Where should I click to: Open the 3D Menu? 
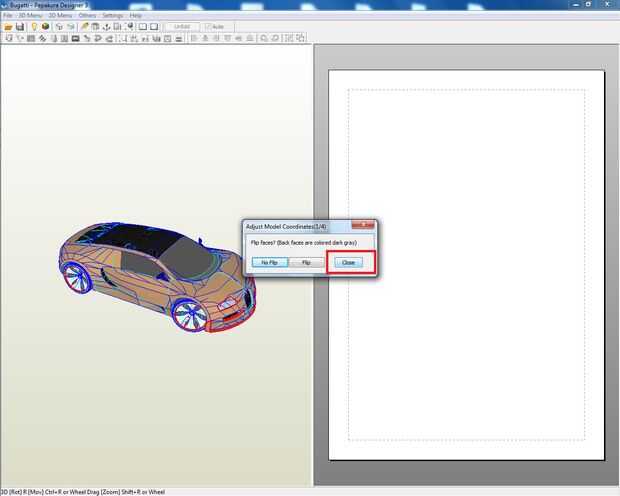pos(28,15)
